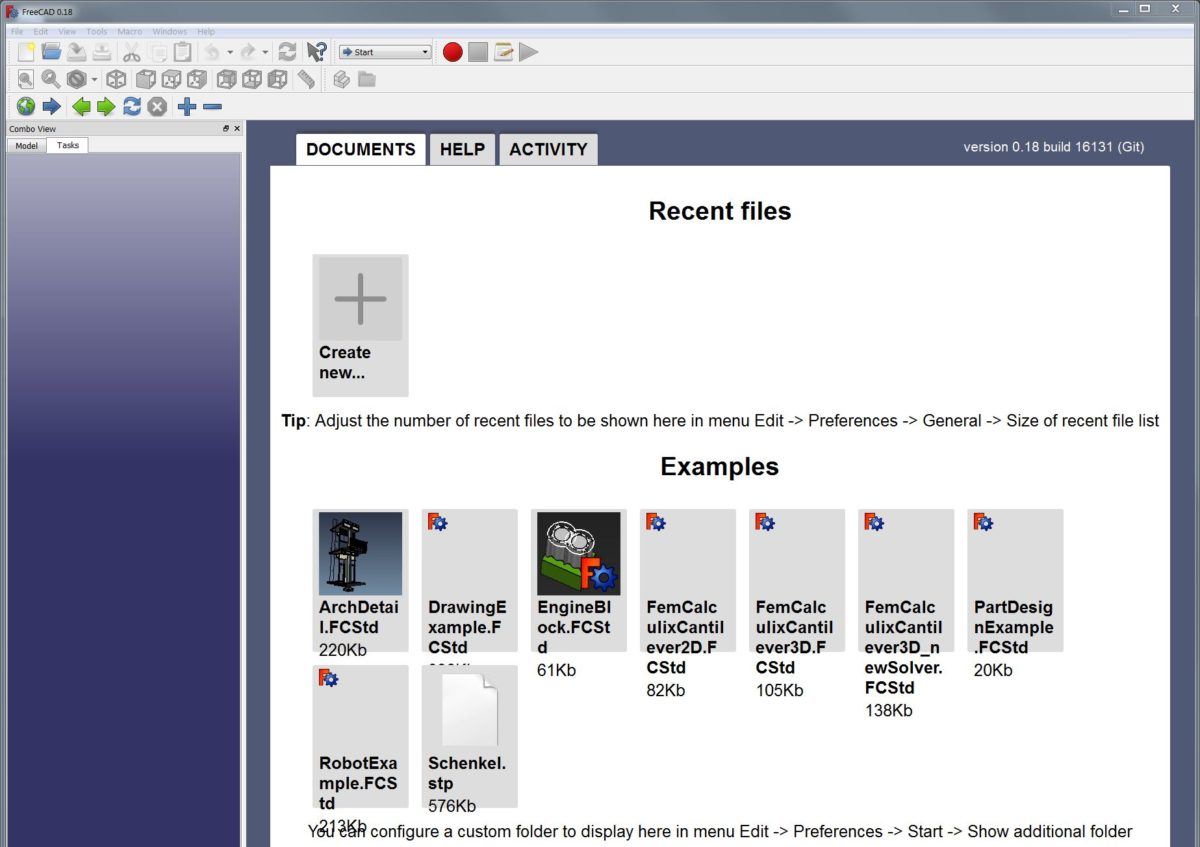This screenshot has height=847, width=1200.
Task: Set top view cube icon
Action: pyautogui.click(x=171, y=79)
